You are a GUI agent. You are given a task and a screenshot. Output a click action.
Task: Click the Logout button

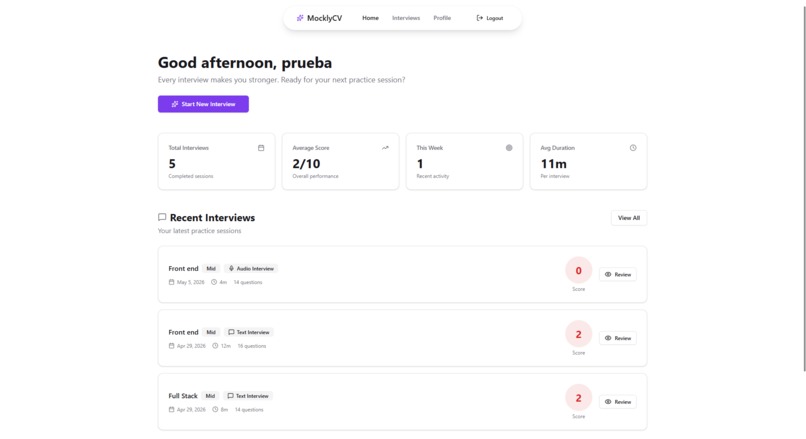point(490,18)
